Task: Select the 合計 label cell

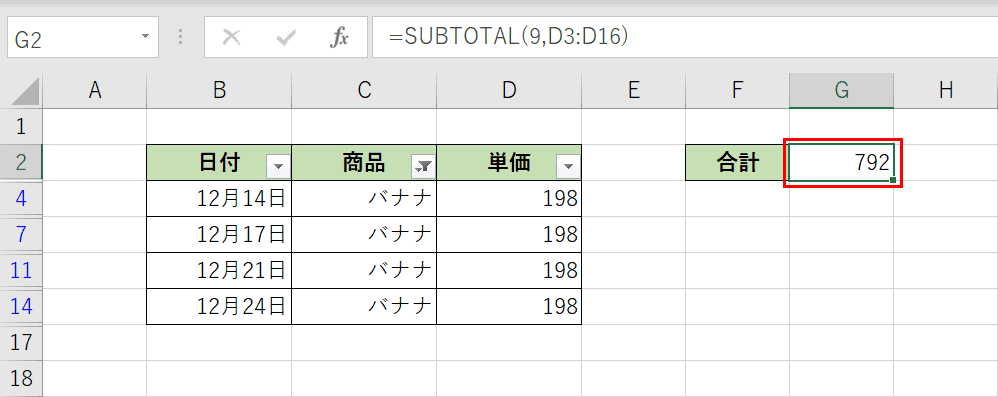Action: point(737,163)
